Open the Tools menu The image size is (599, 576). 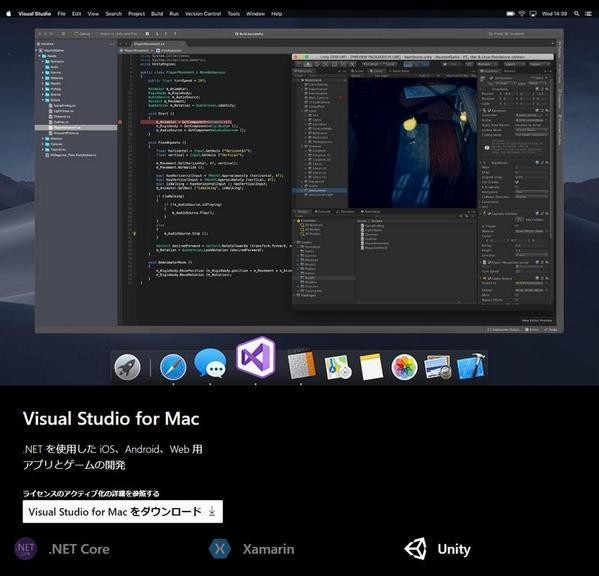pyautogui.click(x=233, y=14)
